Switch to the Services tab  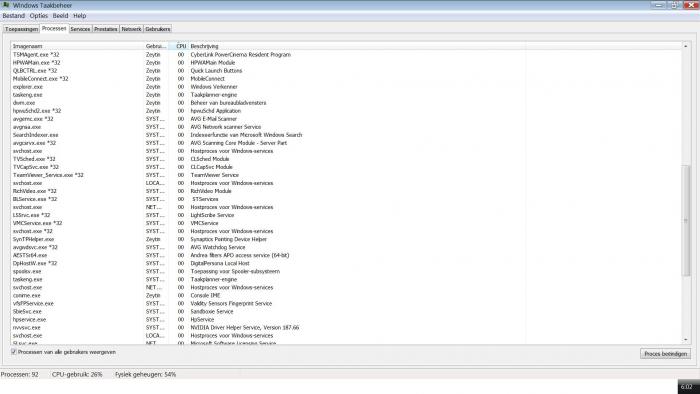(80, 29)
